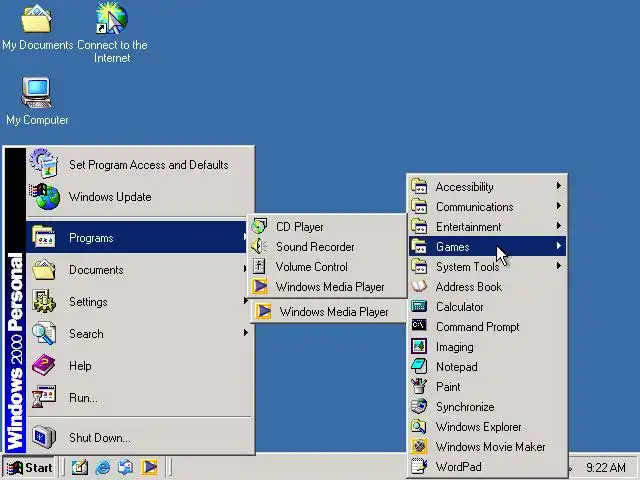Open Address Book icon
This screenshot has height=480, width=640.
(x=419, y=286)
